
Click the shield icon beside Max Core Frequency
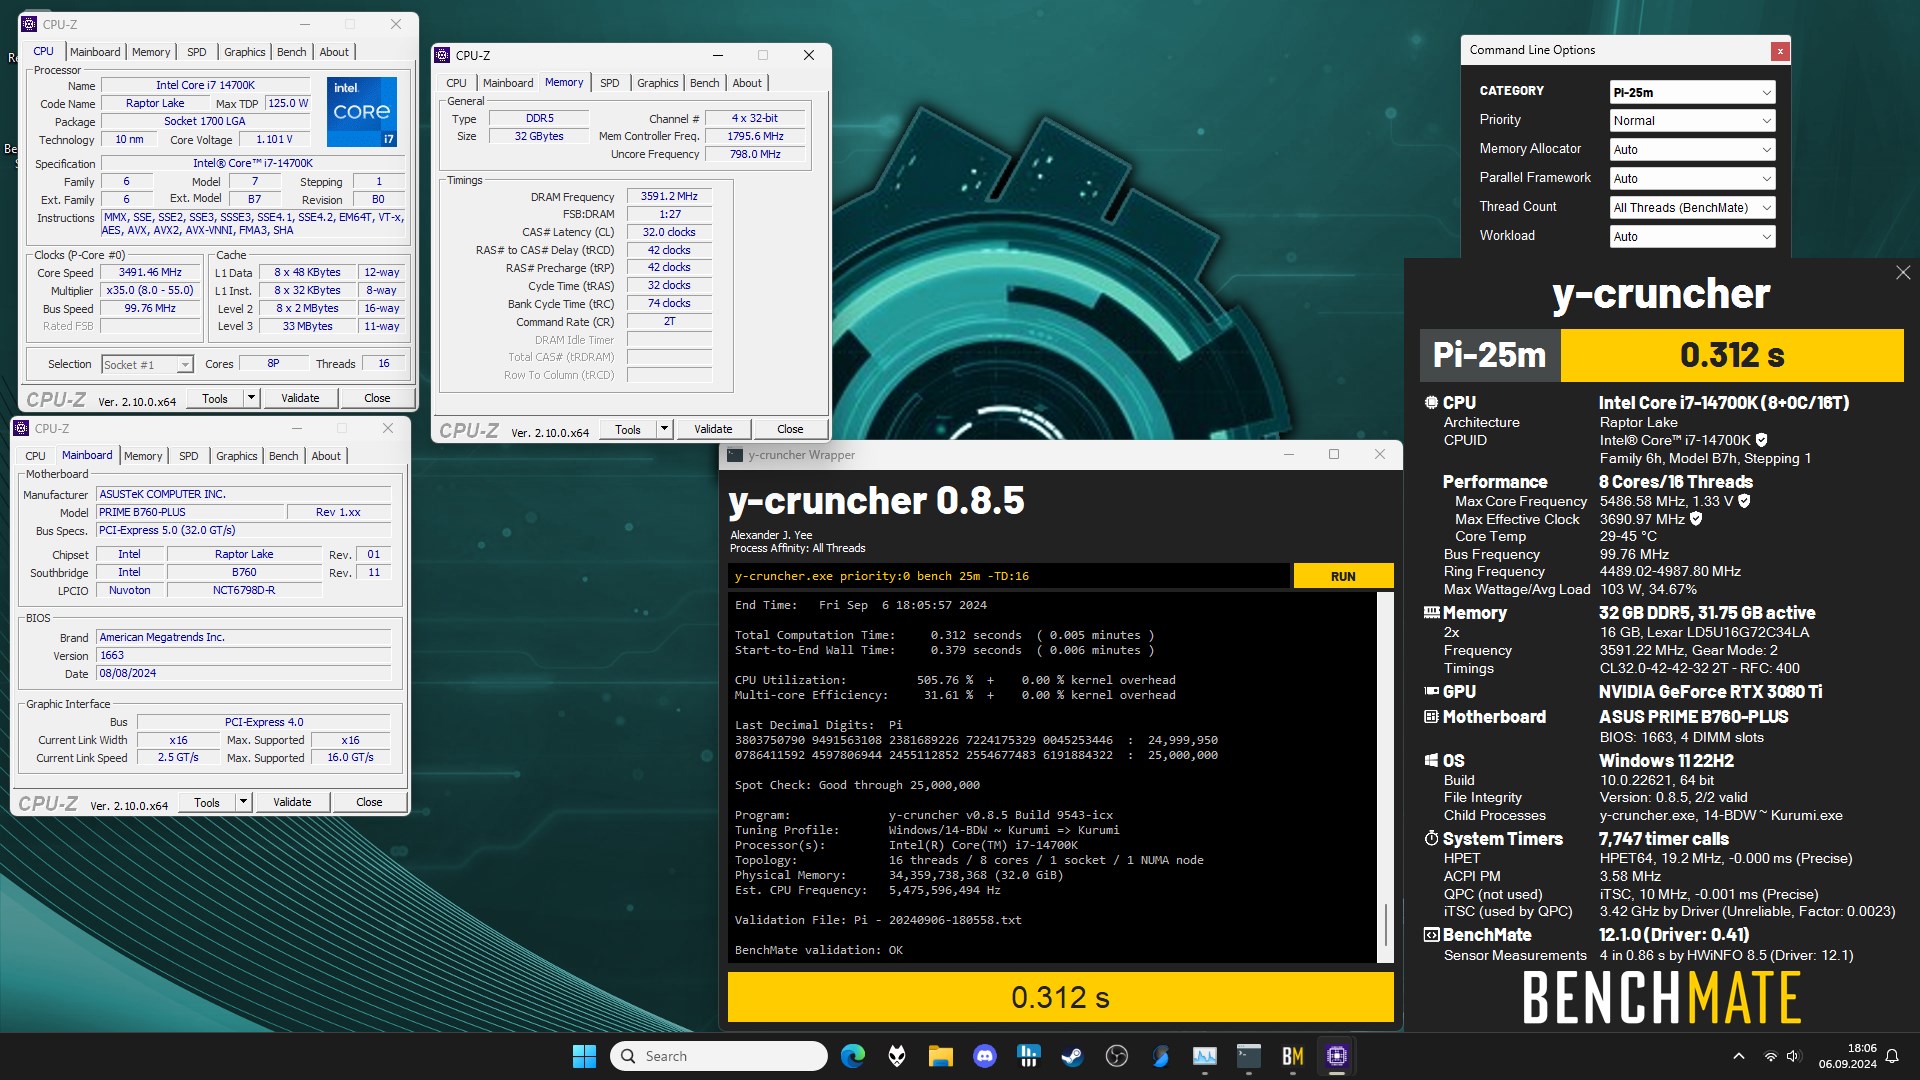pyautogui.click(x=1744, y=501)
